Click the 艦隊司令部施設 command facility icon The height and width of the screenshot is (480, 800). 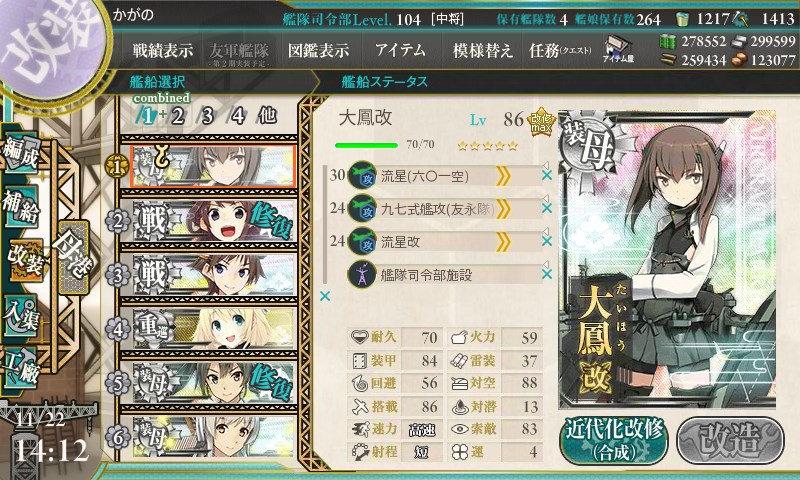362,274
